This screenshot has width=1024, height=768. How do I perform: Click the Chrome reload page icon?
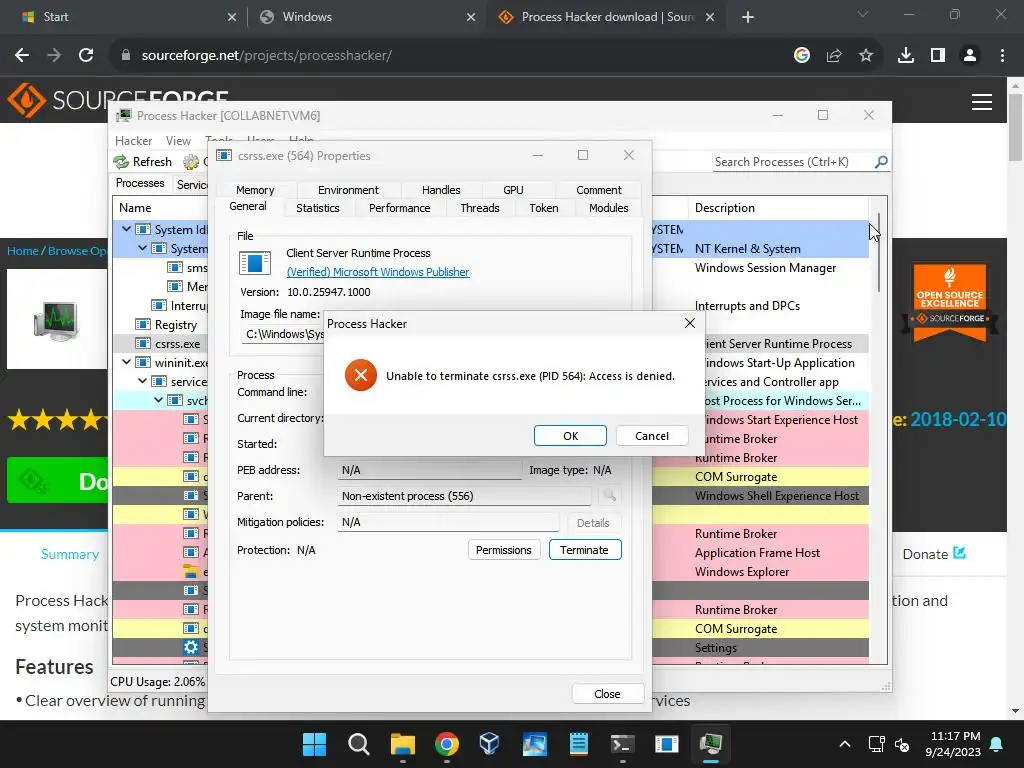point(86,56)
